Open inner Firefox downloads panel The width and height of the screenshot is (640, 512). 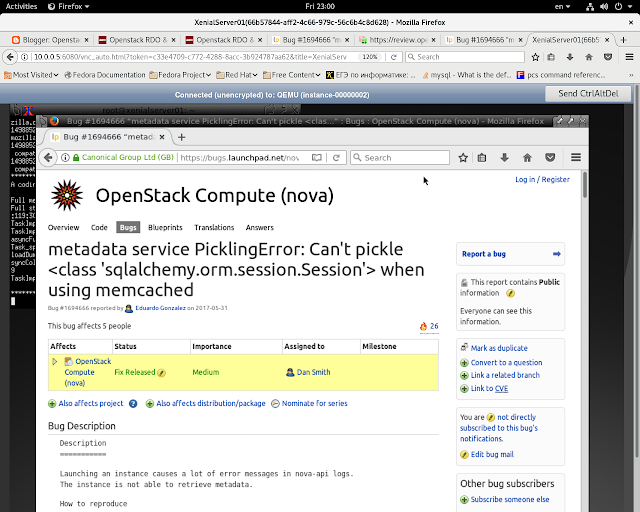pyautogui.click(x=504, y=158)
